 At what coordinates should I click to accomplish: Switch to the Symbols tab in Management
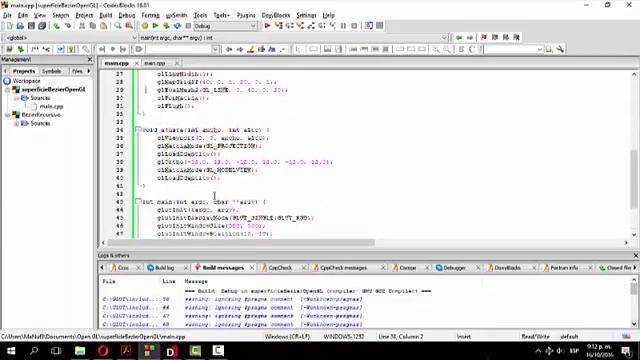(51, 71)
